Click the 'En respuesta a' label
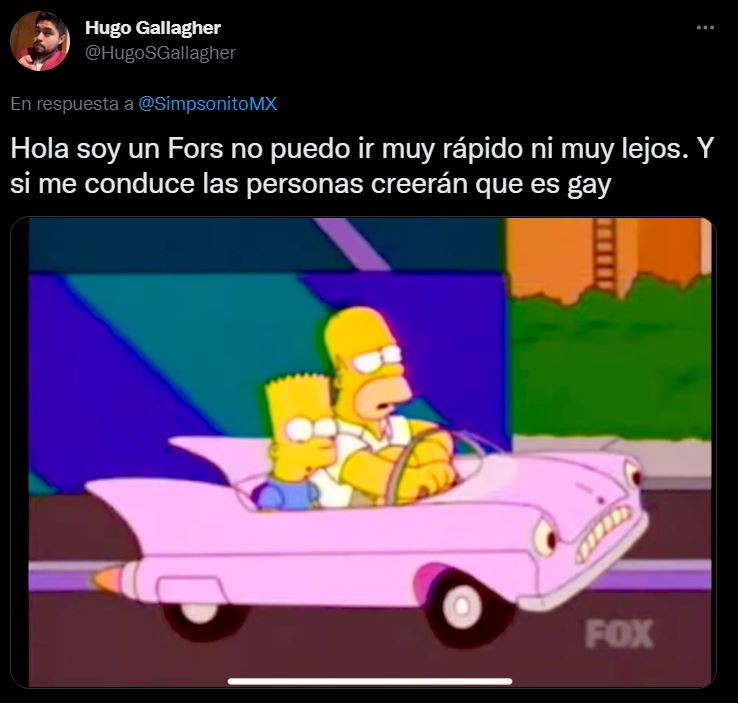This screenshot has width=738, height=703. (x=72, y=104)
